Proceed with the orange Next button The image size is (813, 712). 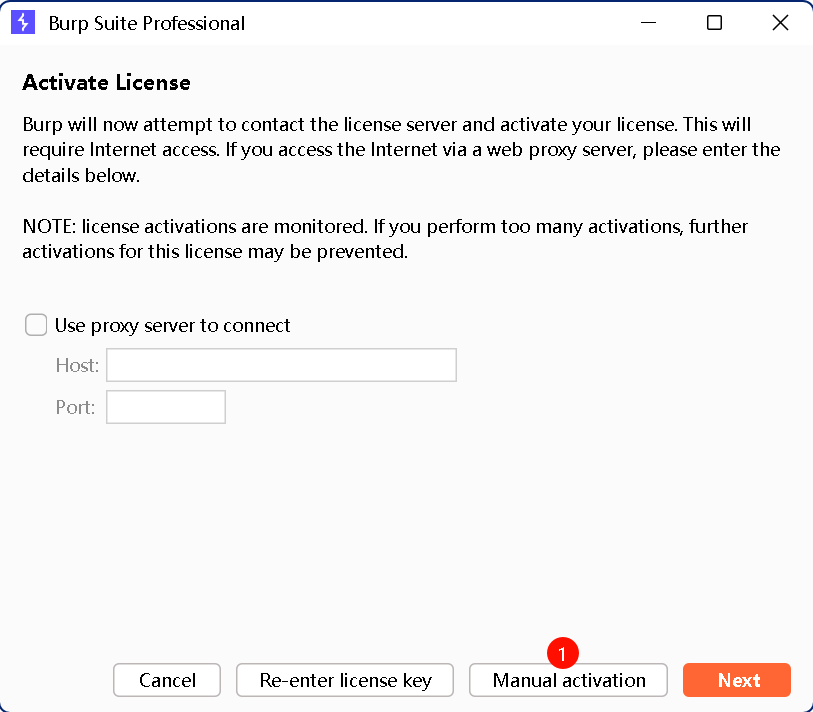[x=737, y=680]
